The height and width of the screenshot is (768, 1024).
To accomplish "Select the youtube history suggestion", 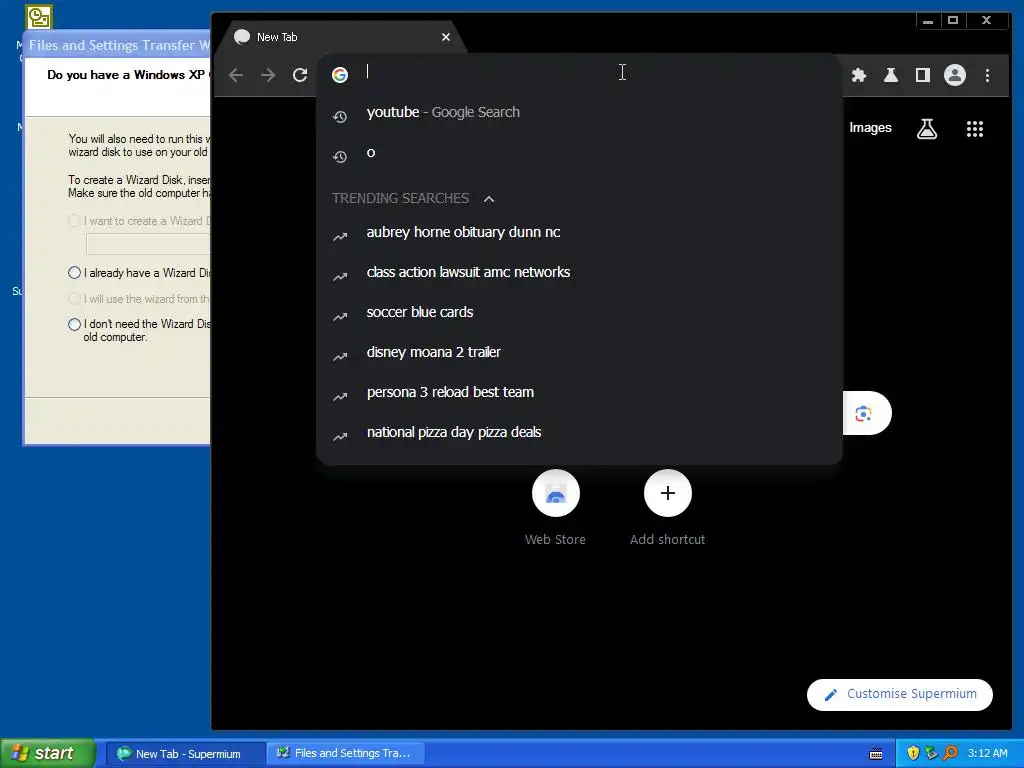I will pyautogui.click(x=579, y=112).
